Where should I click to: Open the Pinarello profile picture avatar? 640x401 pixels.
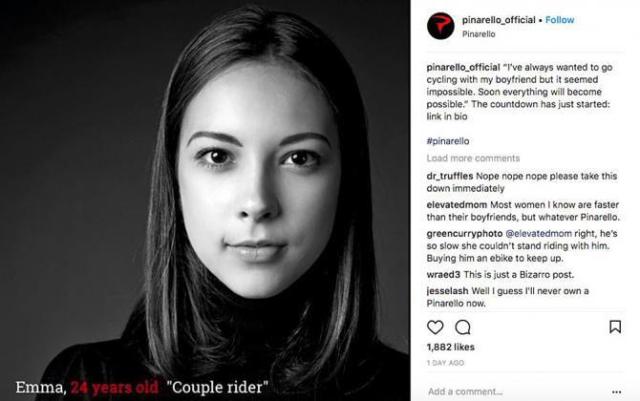click(440, 26)
